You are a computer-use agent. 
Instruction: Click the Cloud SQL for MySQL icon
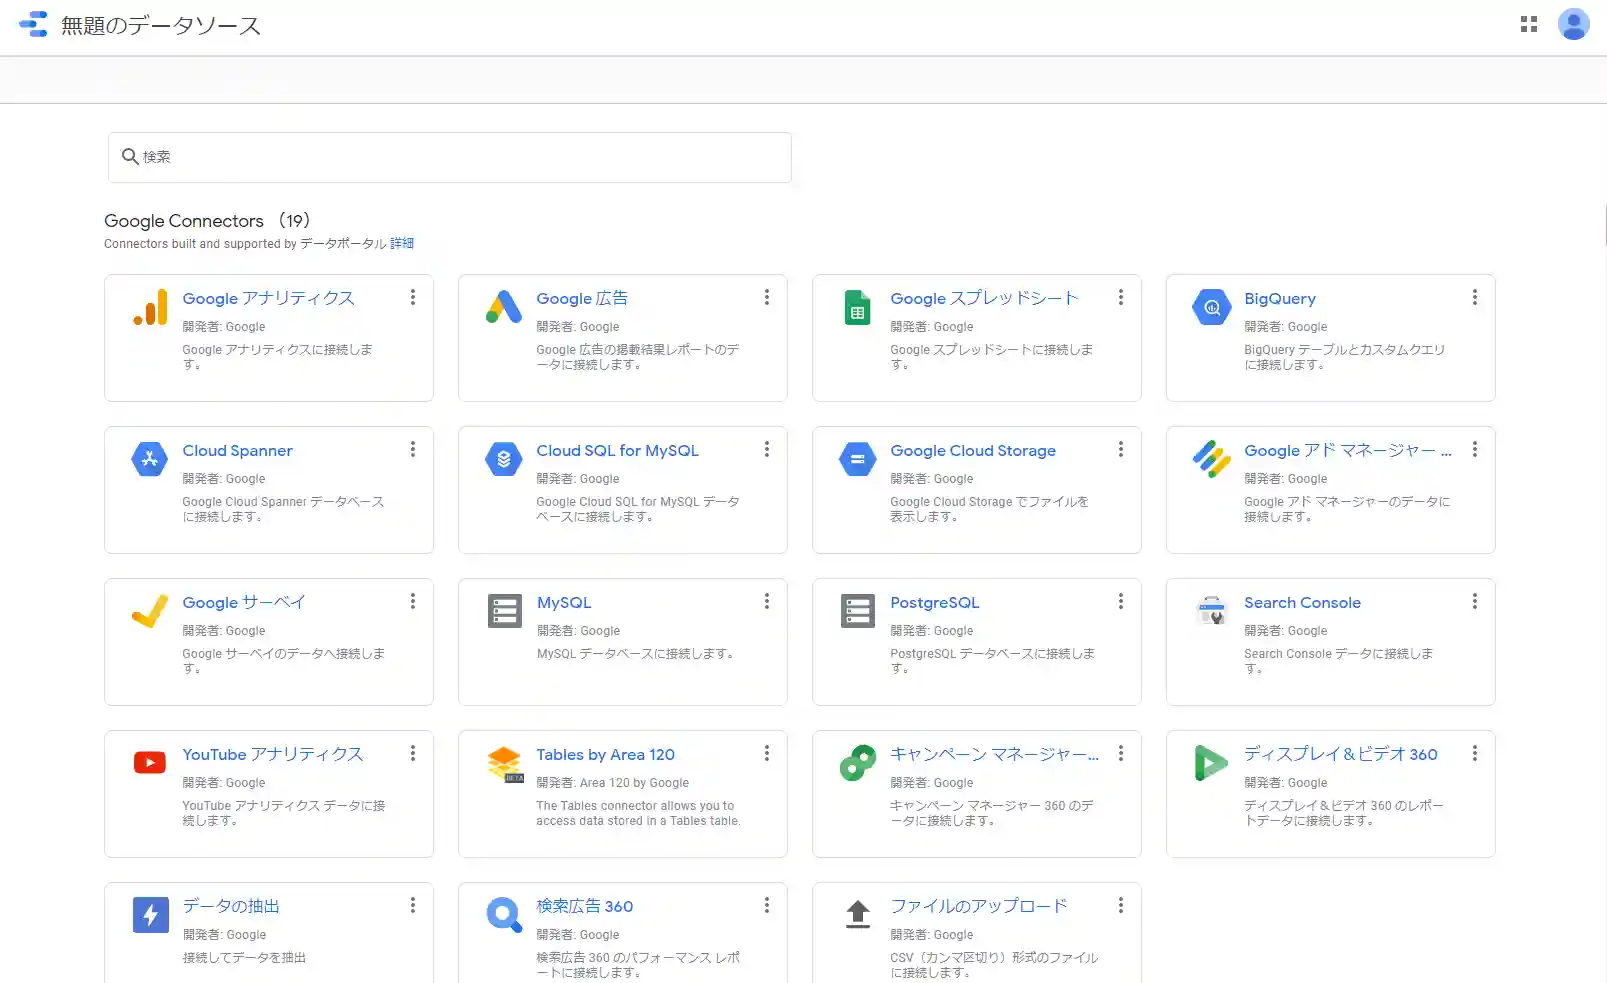point(504,459)
